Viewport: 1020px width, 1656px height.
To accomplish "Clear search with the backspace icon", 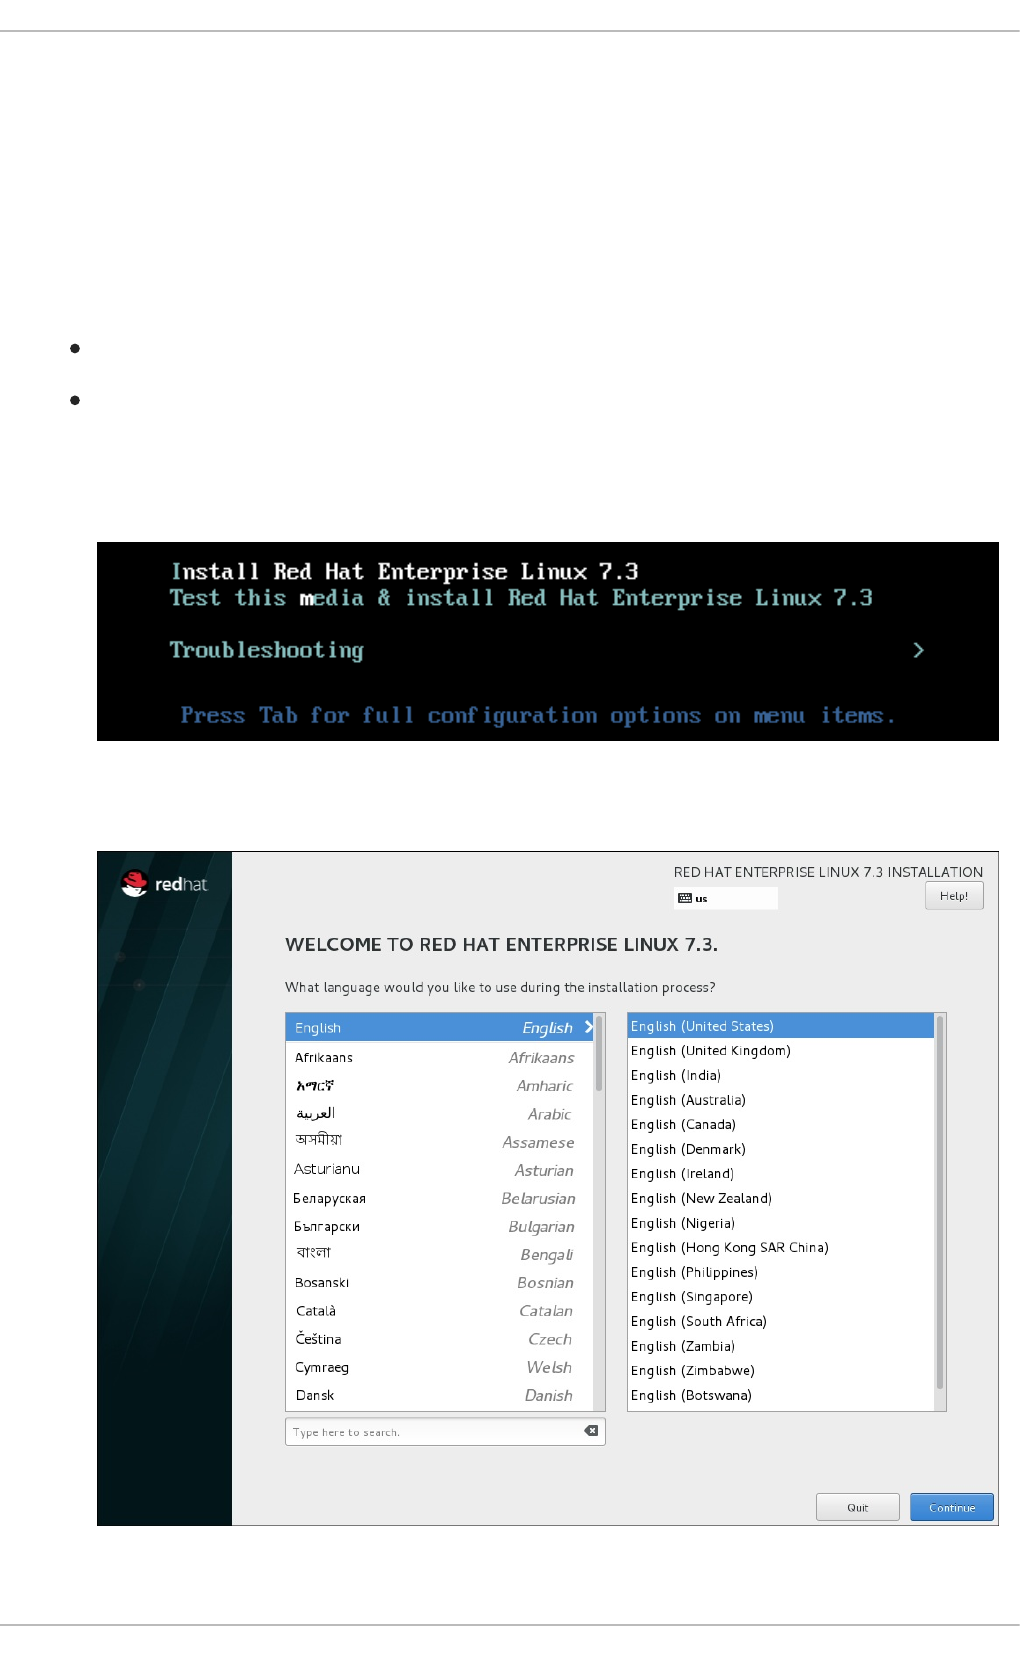I will [591, 1431].
